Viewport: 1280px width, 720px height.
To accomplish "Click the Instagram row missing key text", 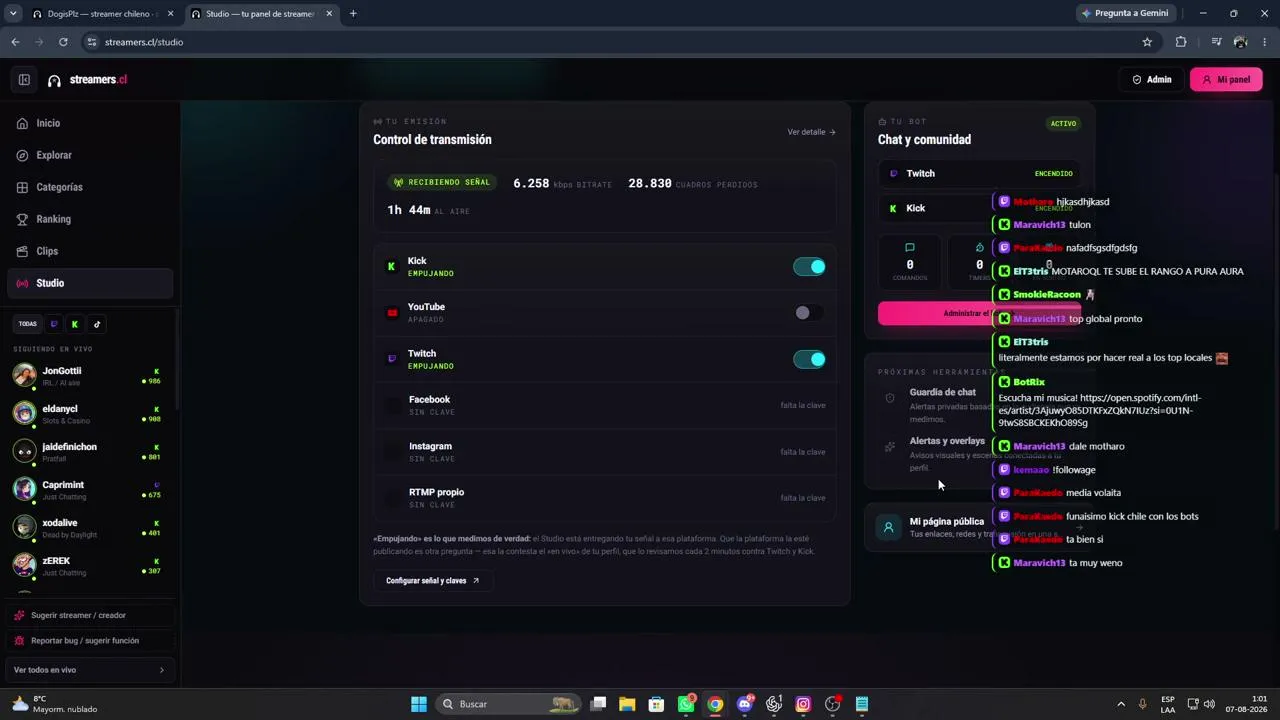I will (803, 452).
